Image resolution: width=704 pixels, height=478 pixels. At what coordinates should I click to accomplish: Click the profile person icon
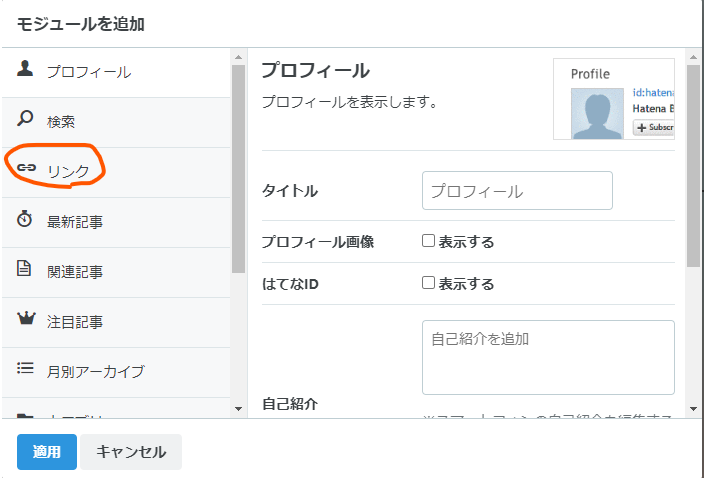click(x=25, y=69)
